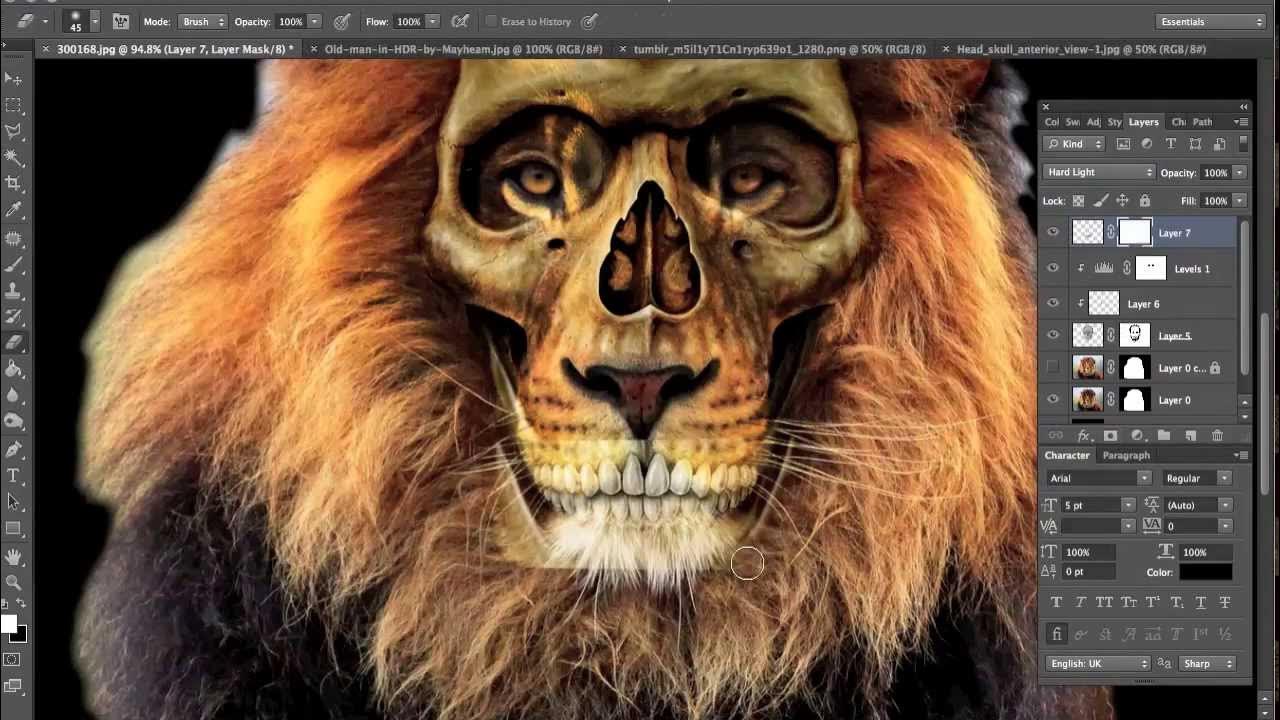Viewport: 1280px width, 720px height.
Task: Open the Essentials workspace dropdown
Action: click(1211, 21)
